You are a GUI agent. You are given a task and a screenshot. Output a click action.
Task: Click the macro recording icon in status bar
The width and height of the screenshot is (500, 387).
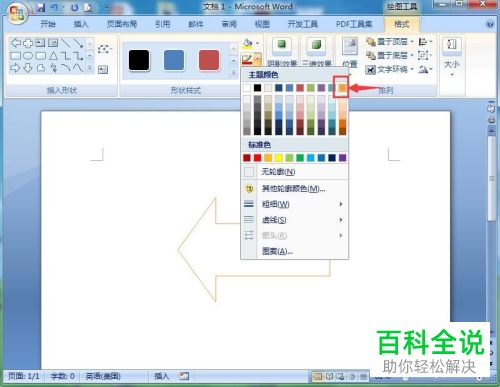pos(184,376)
